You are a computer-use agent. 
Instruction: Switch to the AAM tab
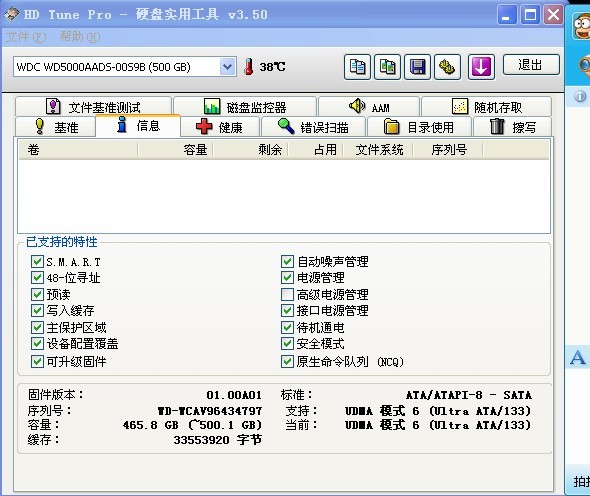[369, 107]
